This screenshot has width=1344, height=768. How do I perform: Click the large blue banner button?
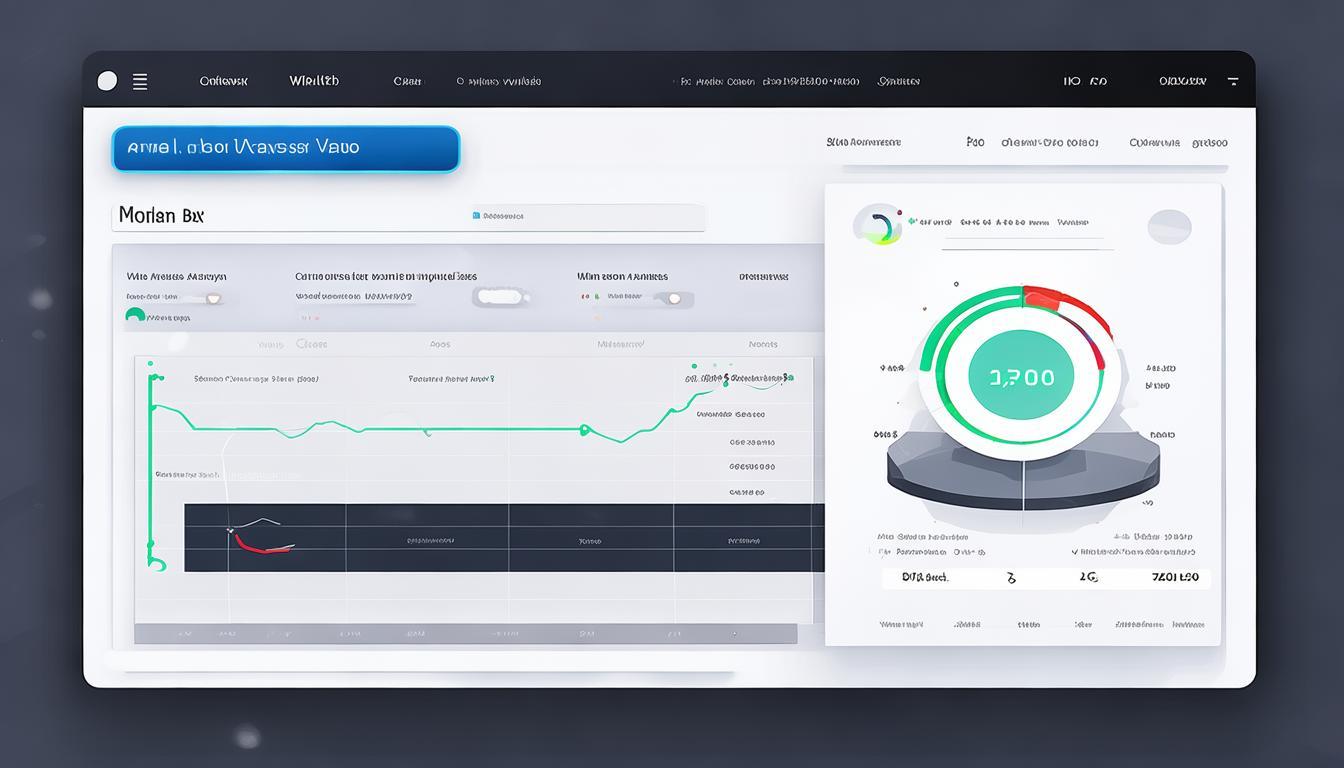[x=286, y=148]
